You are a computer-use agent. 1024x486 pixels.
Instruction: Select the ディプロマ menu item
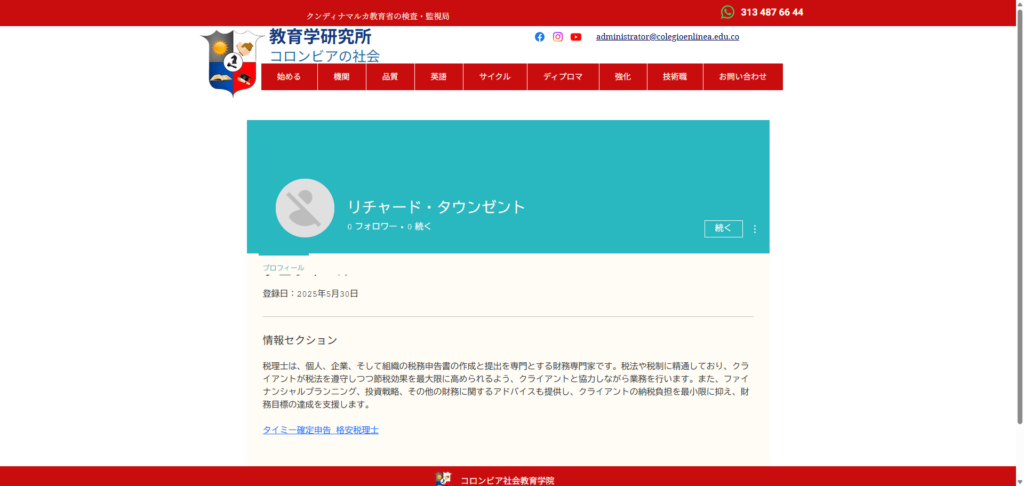click(x=562, y=77)
